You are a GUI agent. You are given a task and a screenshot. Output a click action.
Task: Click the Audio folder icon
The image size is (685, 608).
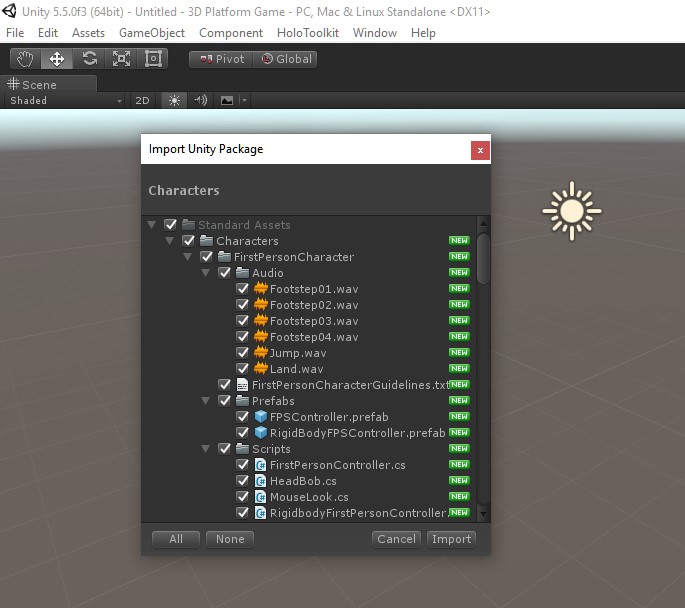(x=242, y=273)
